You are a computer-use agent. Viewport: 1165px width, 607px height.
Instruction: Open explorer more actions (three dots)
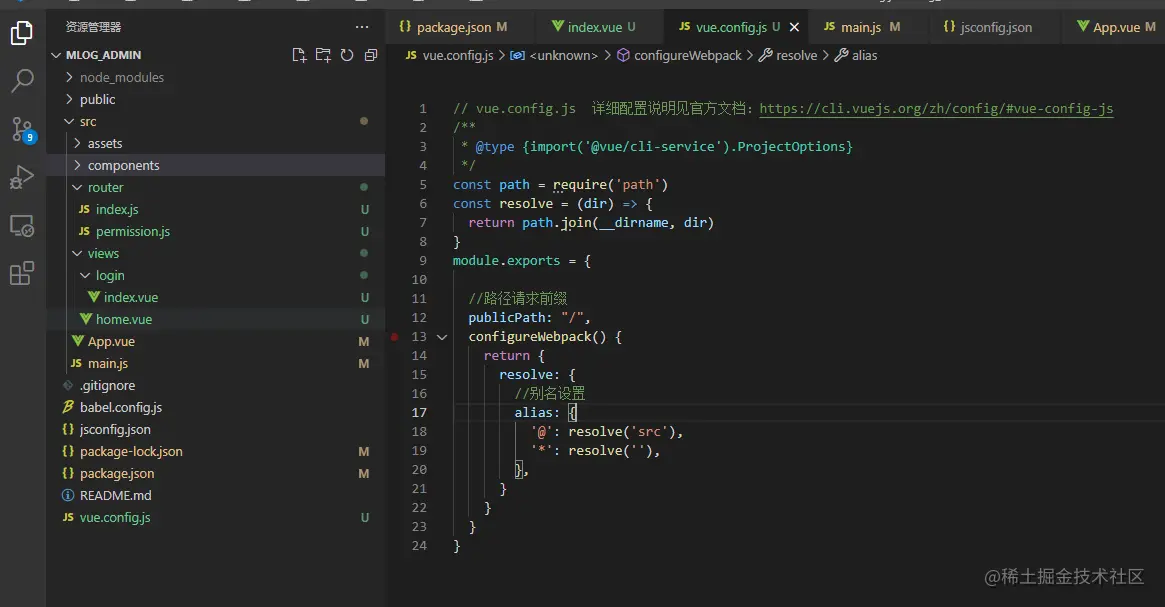pos(362,27)
